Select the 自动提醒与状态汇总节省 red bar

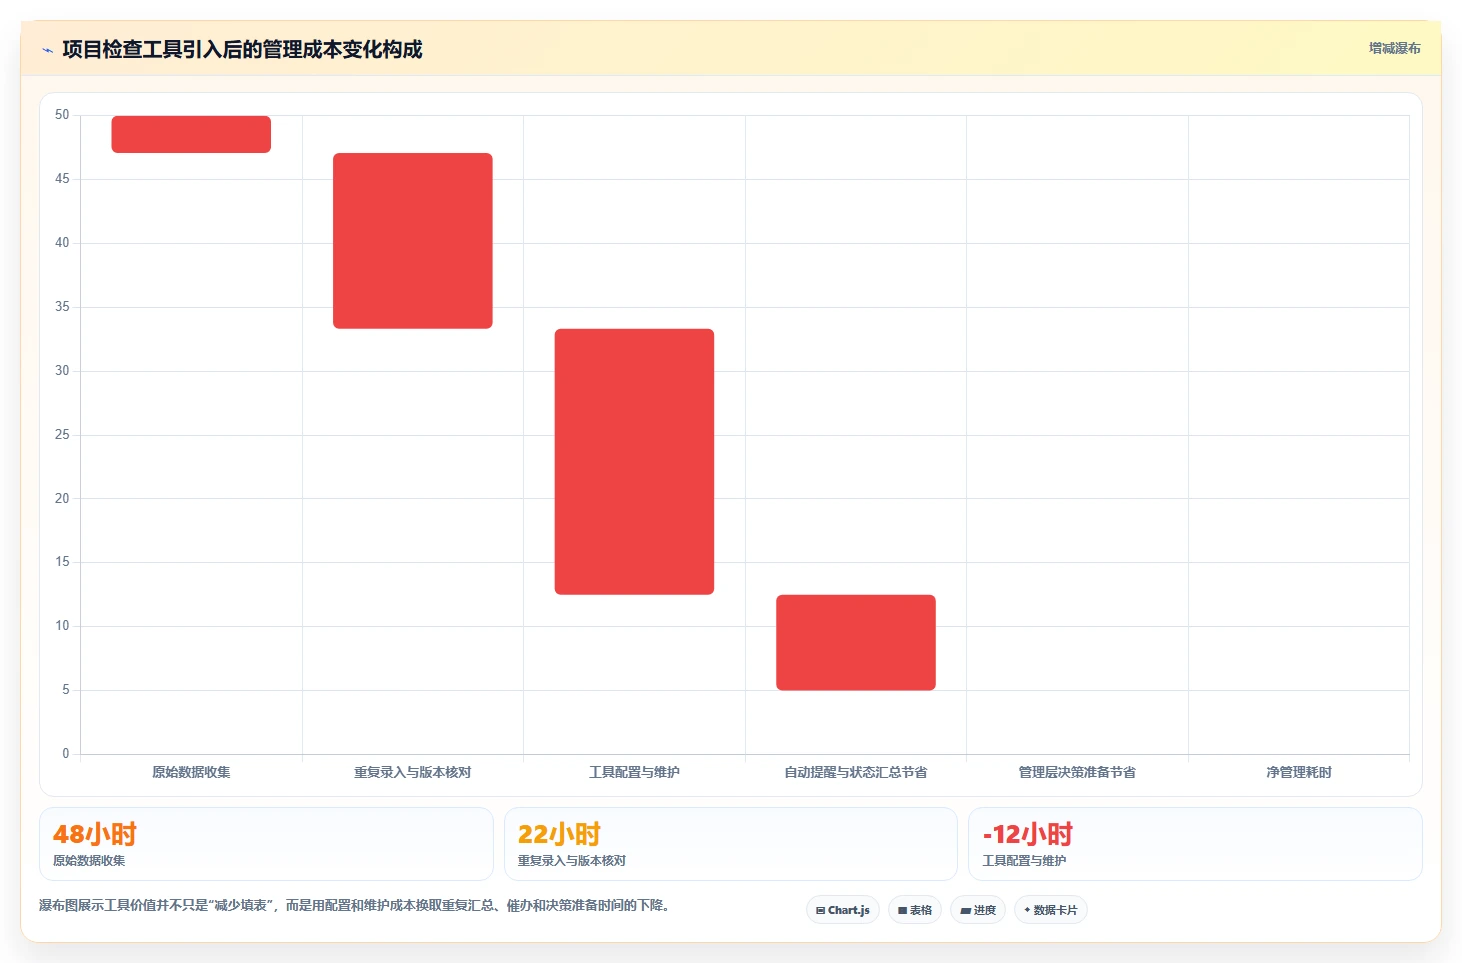[x=856, y=643]
